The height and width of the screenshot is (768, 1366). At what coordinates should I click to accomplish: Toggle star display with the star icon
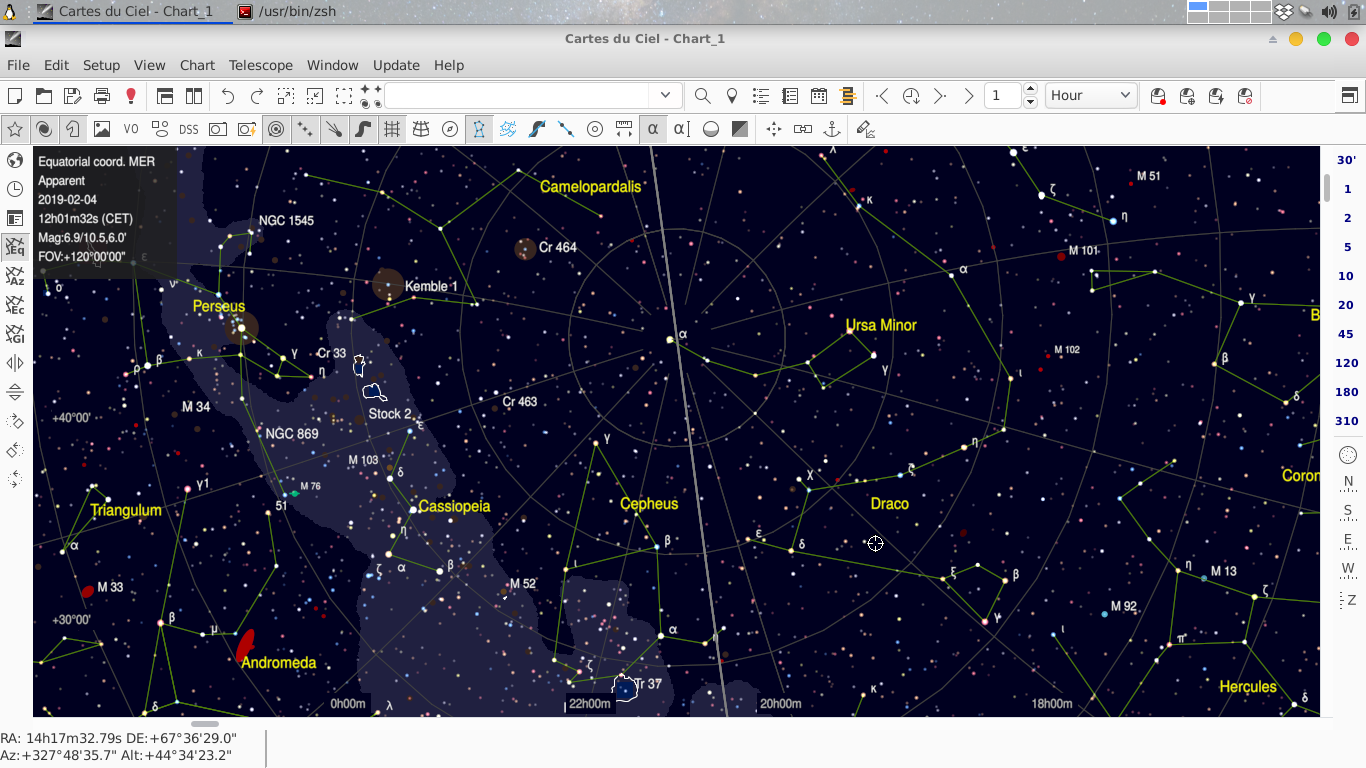click(15, 129)
